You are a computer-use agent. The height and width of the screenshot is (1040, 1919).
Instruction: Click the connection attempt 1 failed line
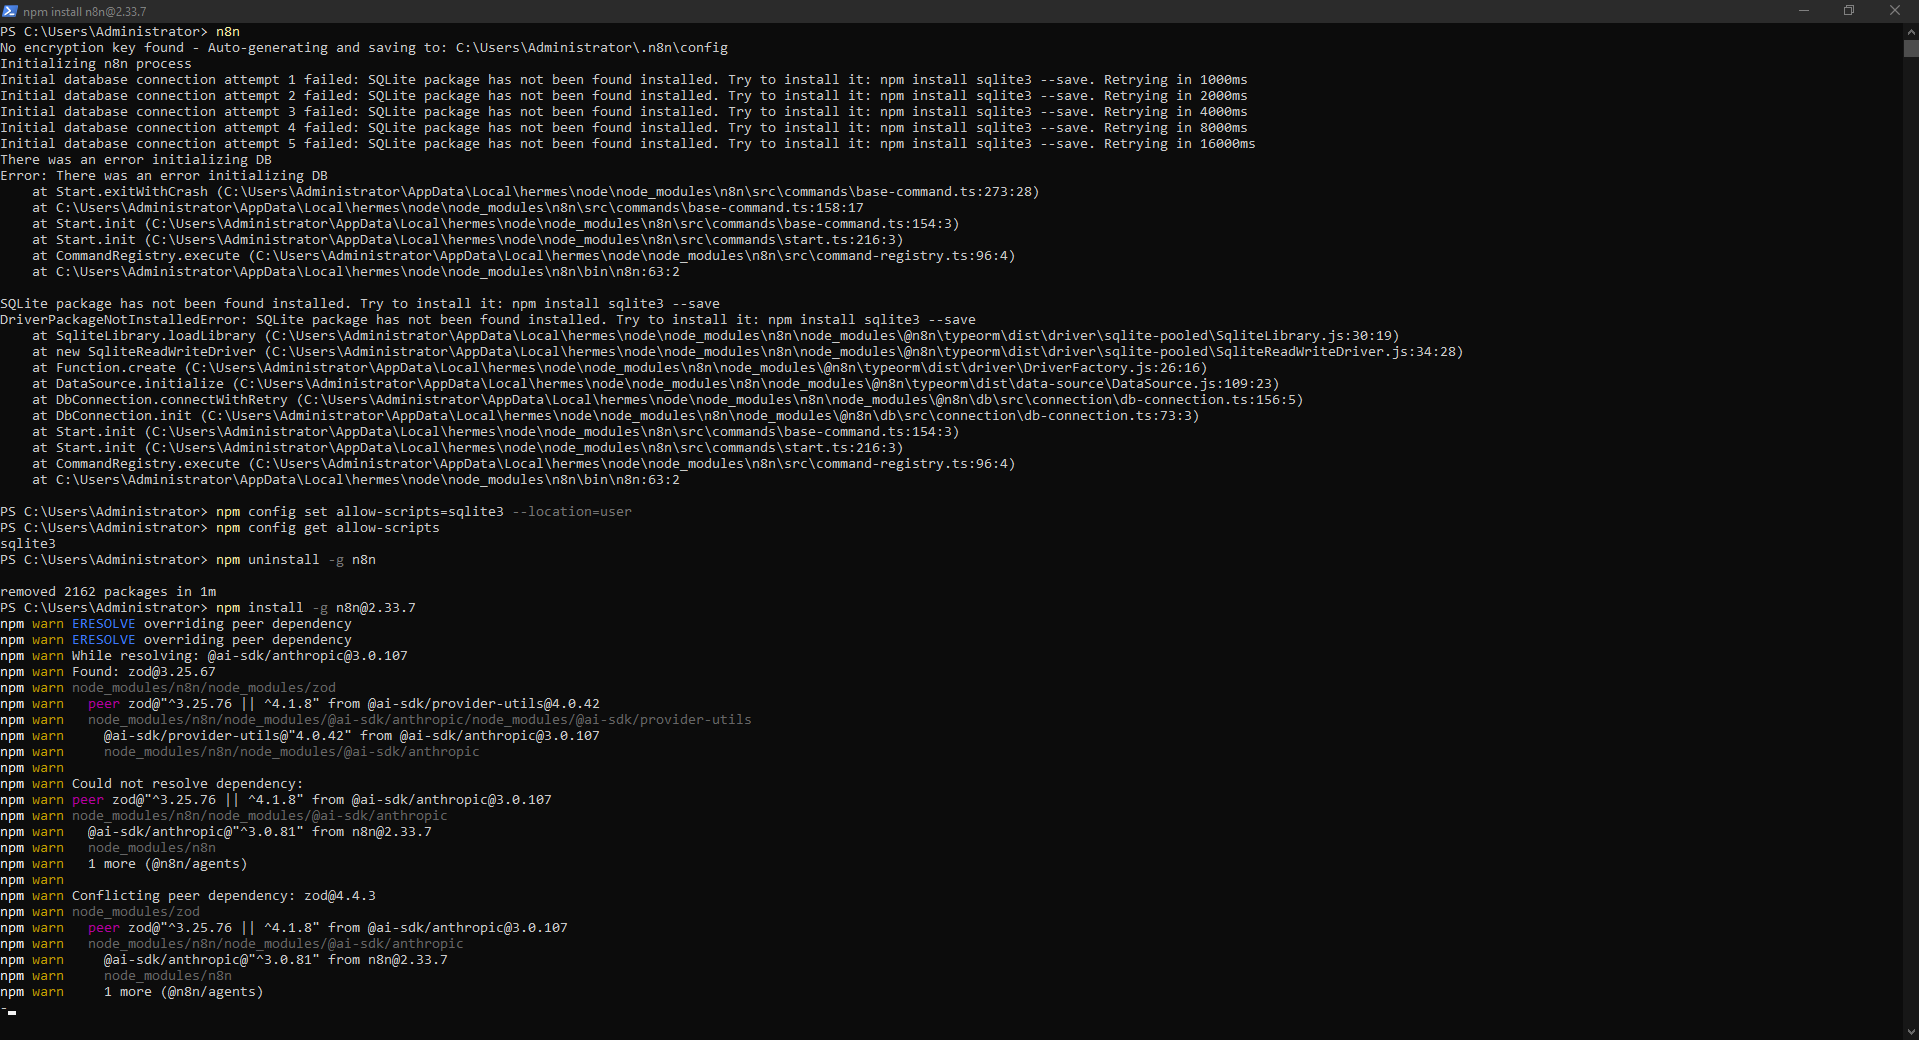click(x=624, y=80)
